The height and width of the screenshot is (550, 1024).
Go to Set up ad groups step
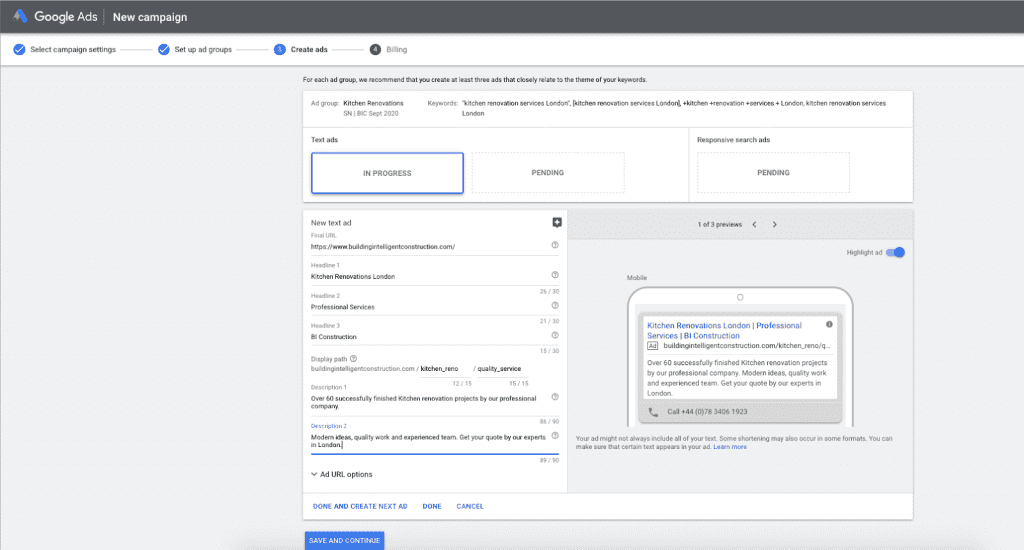tap(203, 50)
